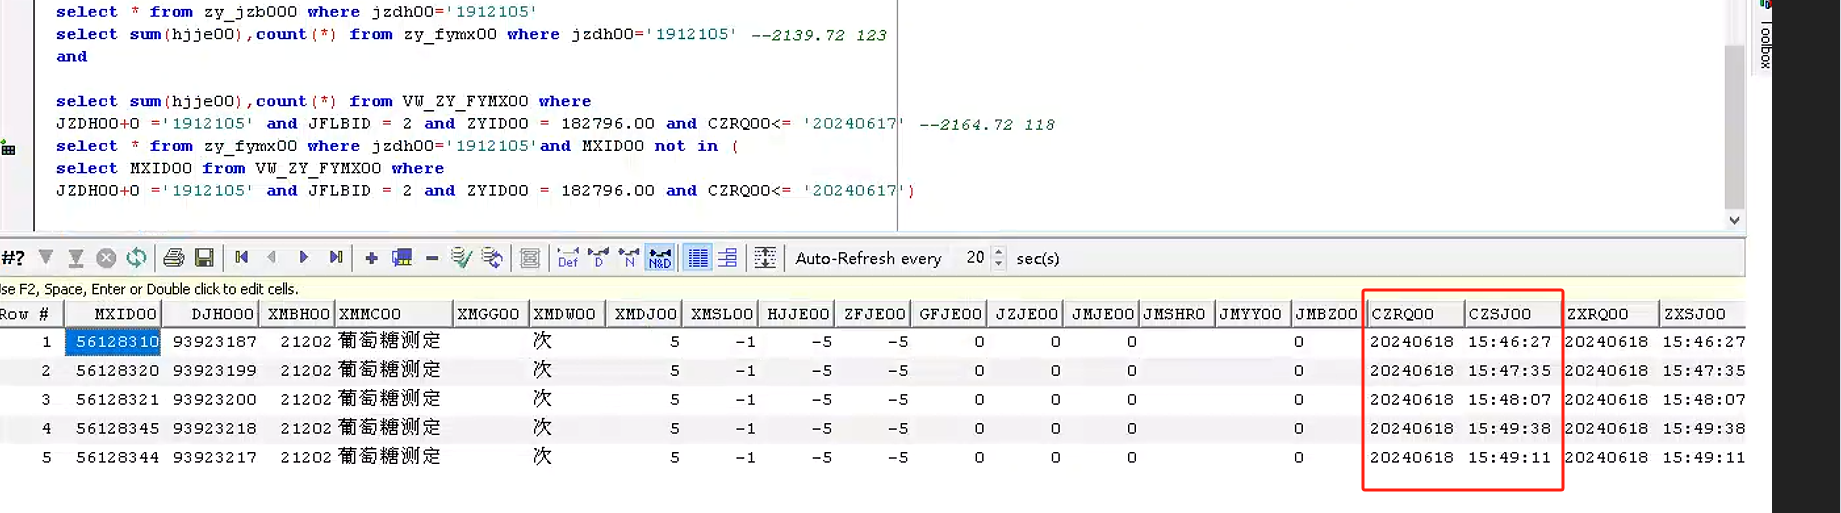Click the gray cancel query icon
Image resolution: width=1841 pixels, height=513 pixels.
coord(106,258)
